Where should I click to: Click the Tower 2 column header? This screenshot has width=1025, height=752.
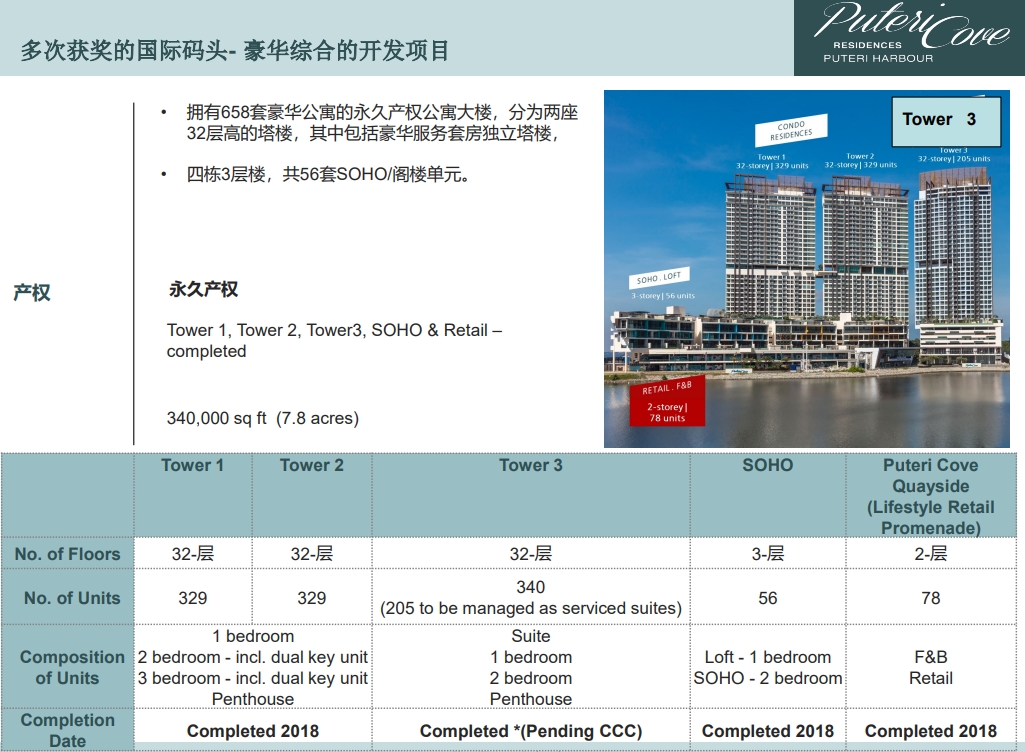311,465
